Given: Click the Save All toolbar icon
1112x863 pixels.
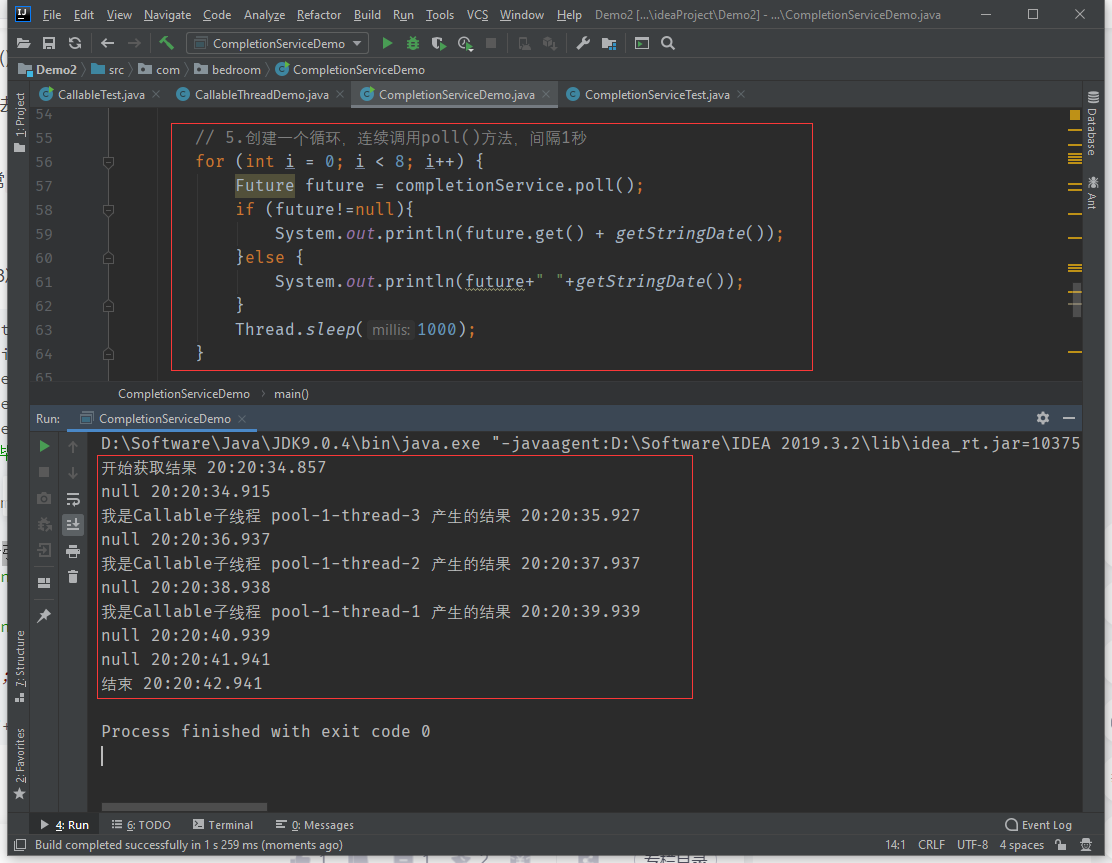Looking at the screenshot, I should [x=49, y=43].
